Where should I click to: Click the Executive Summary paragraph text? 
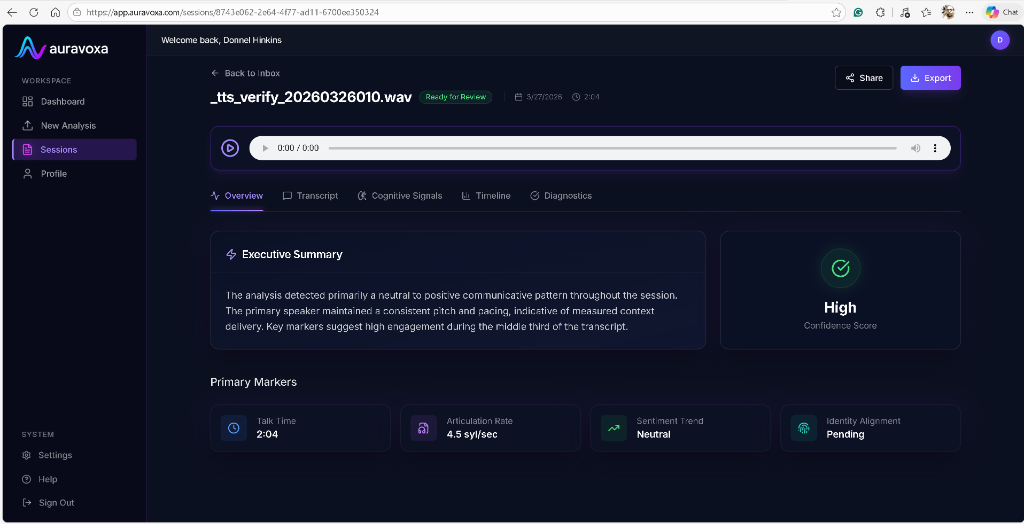pyautogui.click(x=451, y=311)
